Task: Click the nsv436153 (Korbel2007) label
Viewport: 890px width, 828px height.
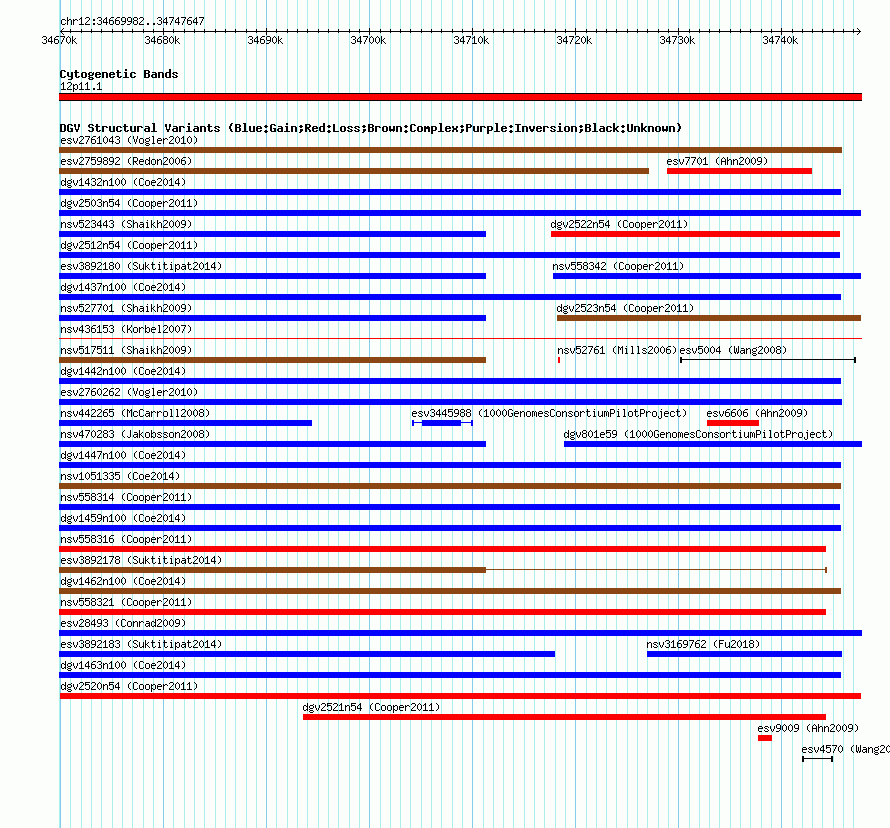Action: tap(126, 329)
